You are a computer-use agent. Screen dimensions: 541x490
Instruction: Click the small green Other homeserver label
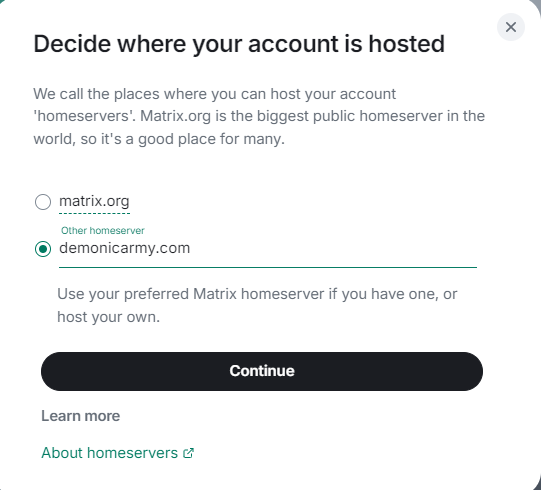tap(102, 231)
